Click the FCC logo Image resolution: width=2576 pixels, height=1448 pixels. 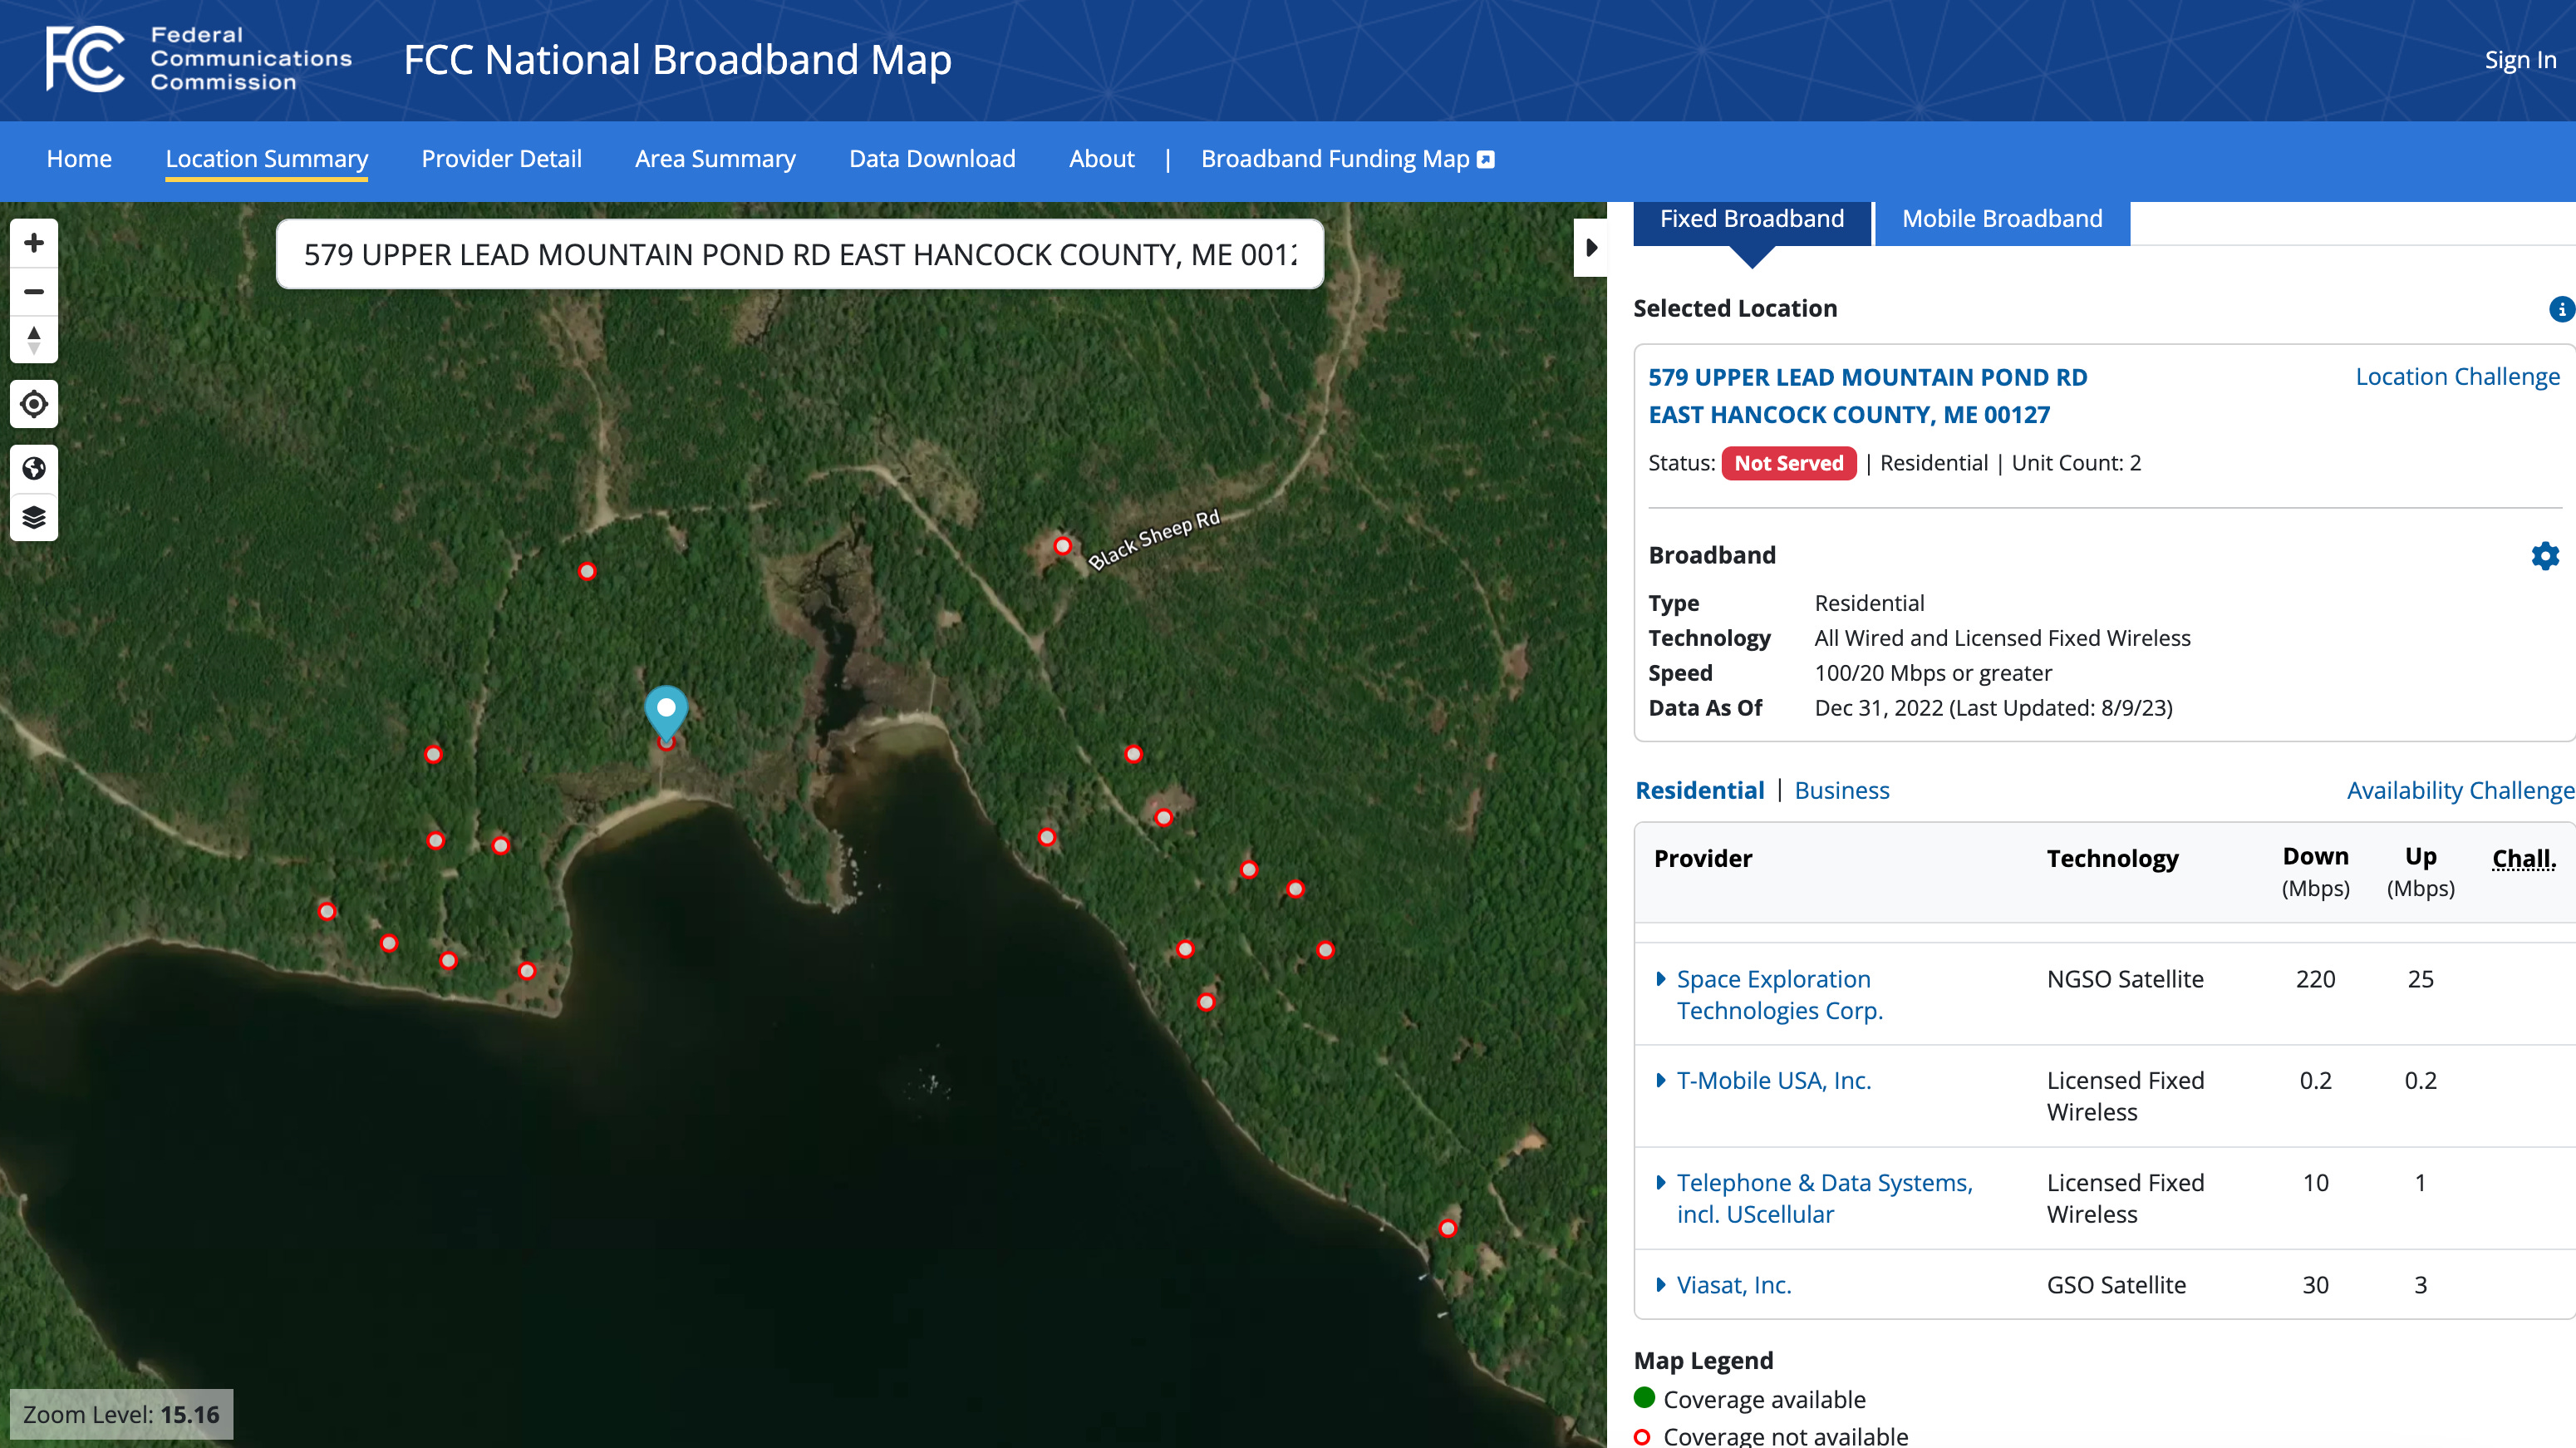(198, 59)
